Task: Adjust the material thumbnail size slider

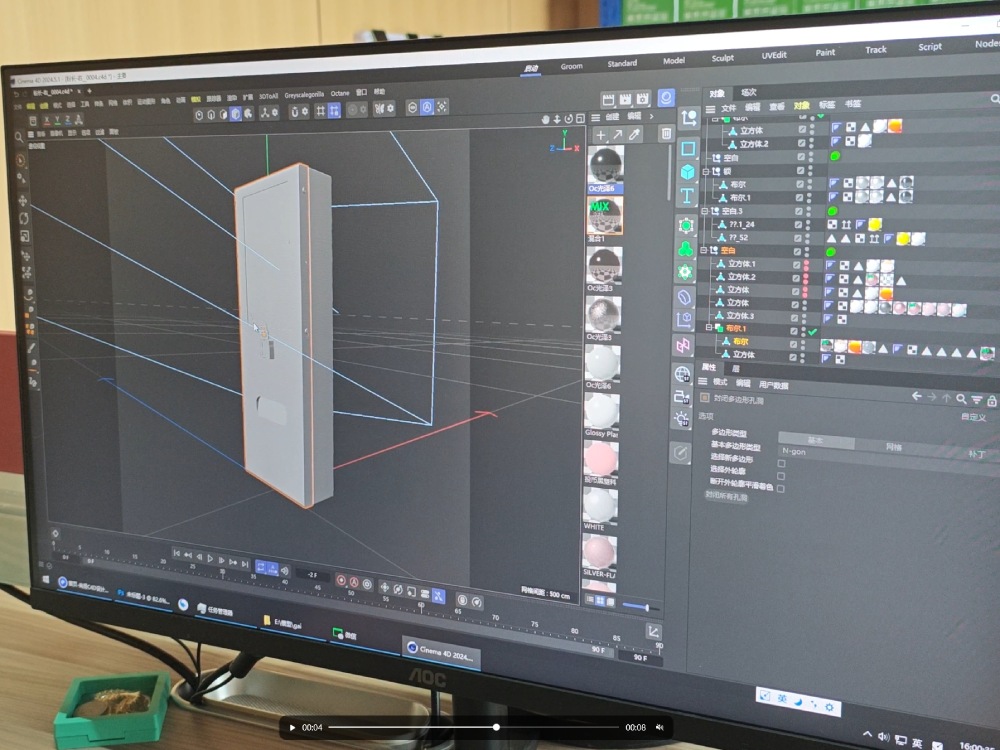Action: coord(641,607)
